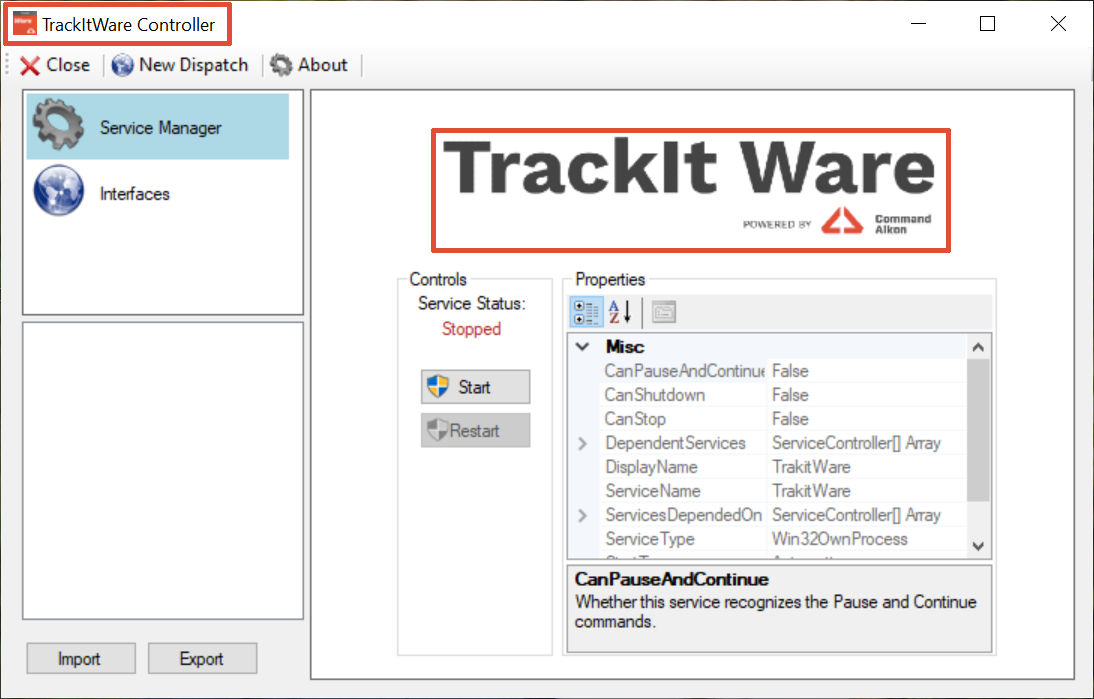The width and height of the screenshot is (1094, 699).
Task: Open the Property Pages icon
Action: coord(664,312)
